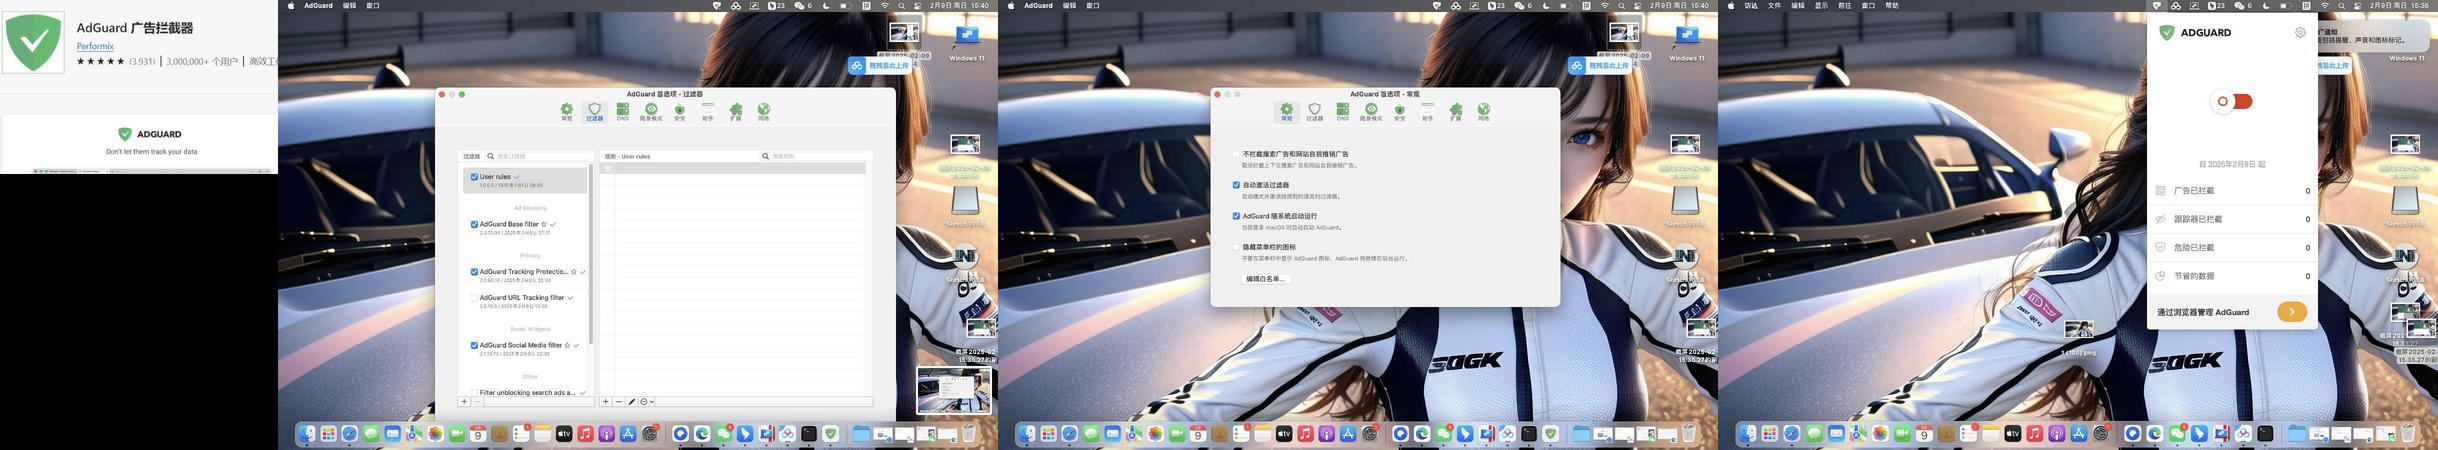The height and width of the screenshot is (450, 2438).
Task: Click orange arrow beside 通过浏览器管理 AdGuard
Action: (2291, 312)
